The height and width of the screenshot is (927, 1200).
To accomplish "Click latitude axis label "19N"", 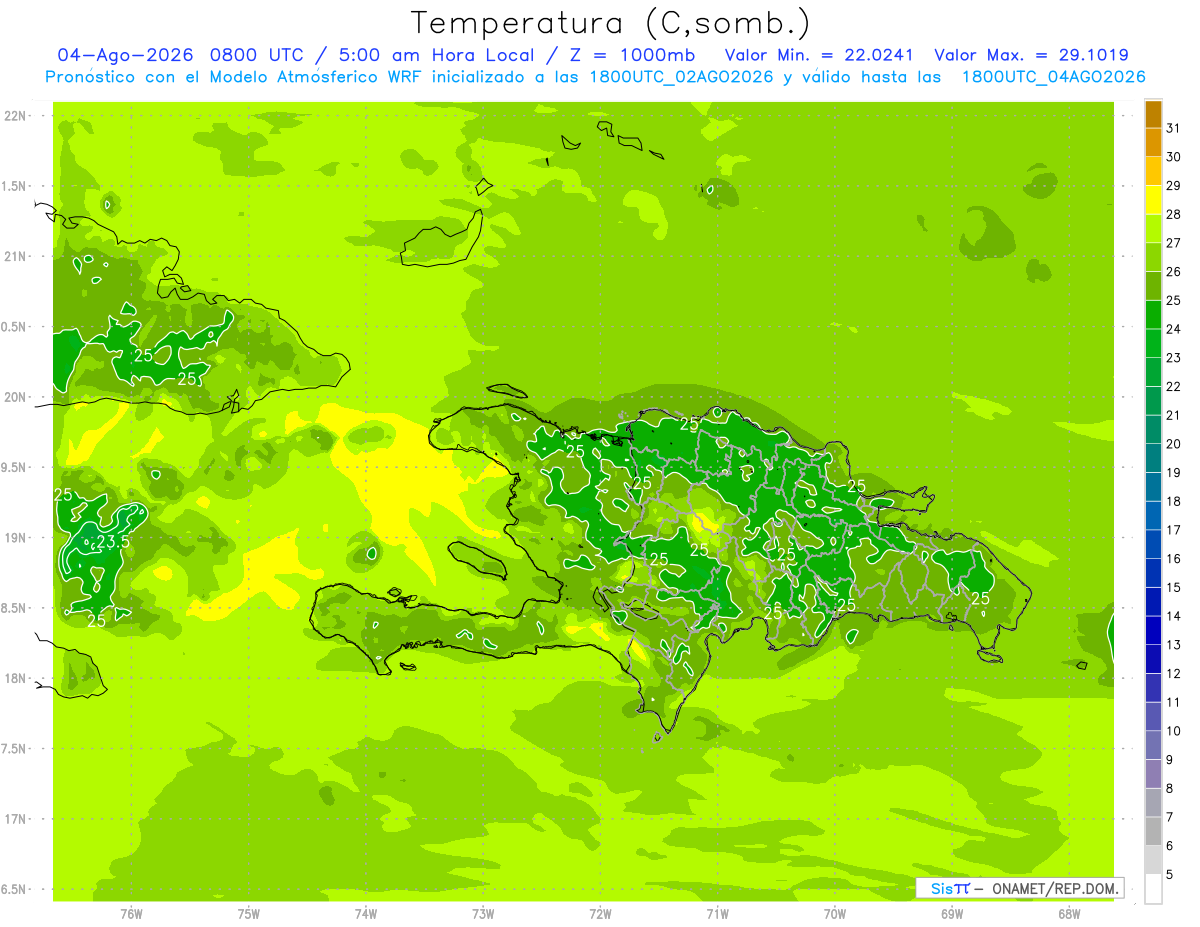I will [14, 537].
